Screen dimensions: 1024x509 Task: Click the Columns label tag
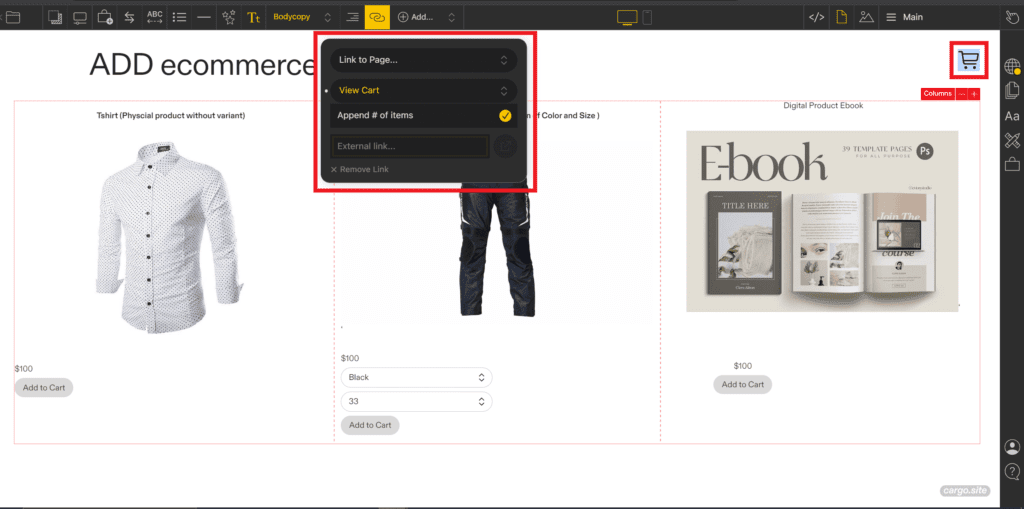[x=937, y=94]
